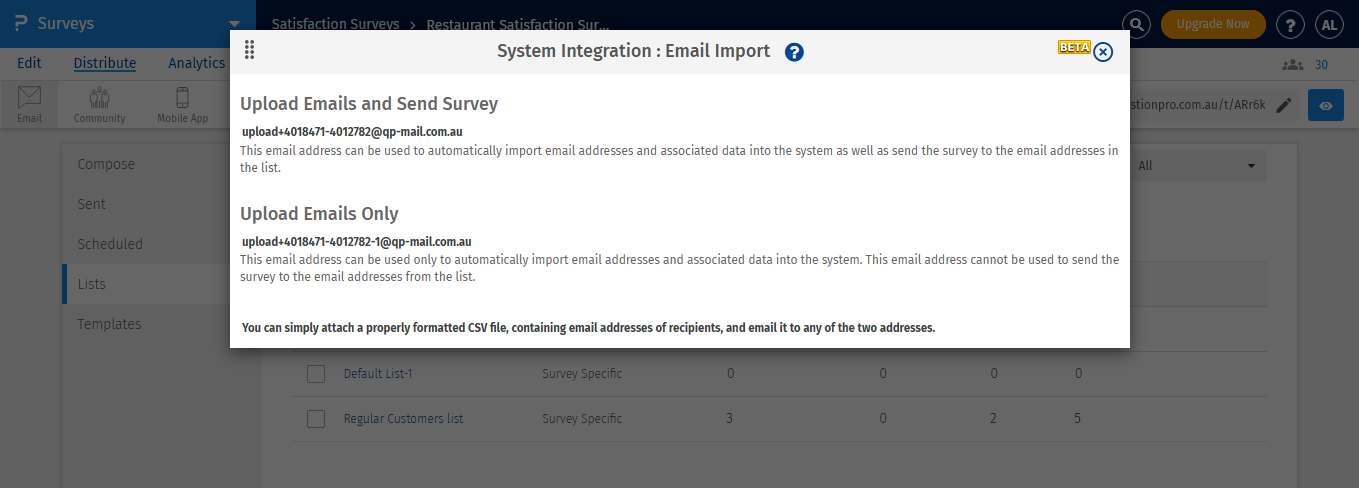The width and height of the screenshot is (1359, 488).
Task: Click the blue eye preview button
Action: click(x=1326, y=105)
